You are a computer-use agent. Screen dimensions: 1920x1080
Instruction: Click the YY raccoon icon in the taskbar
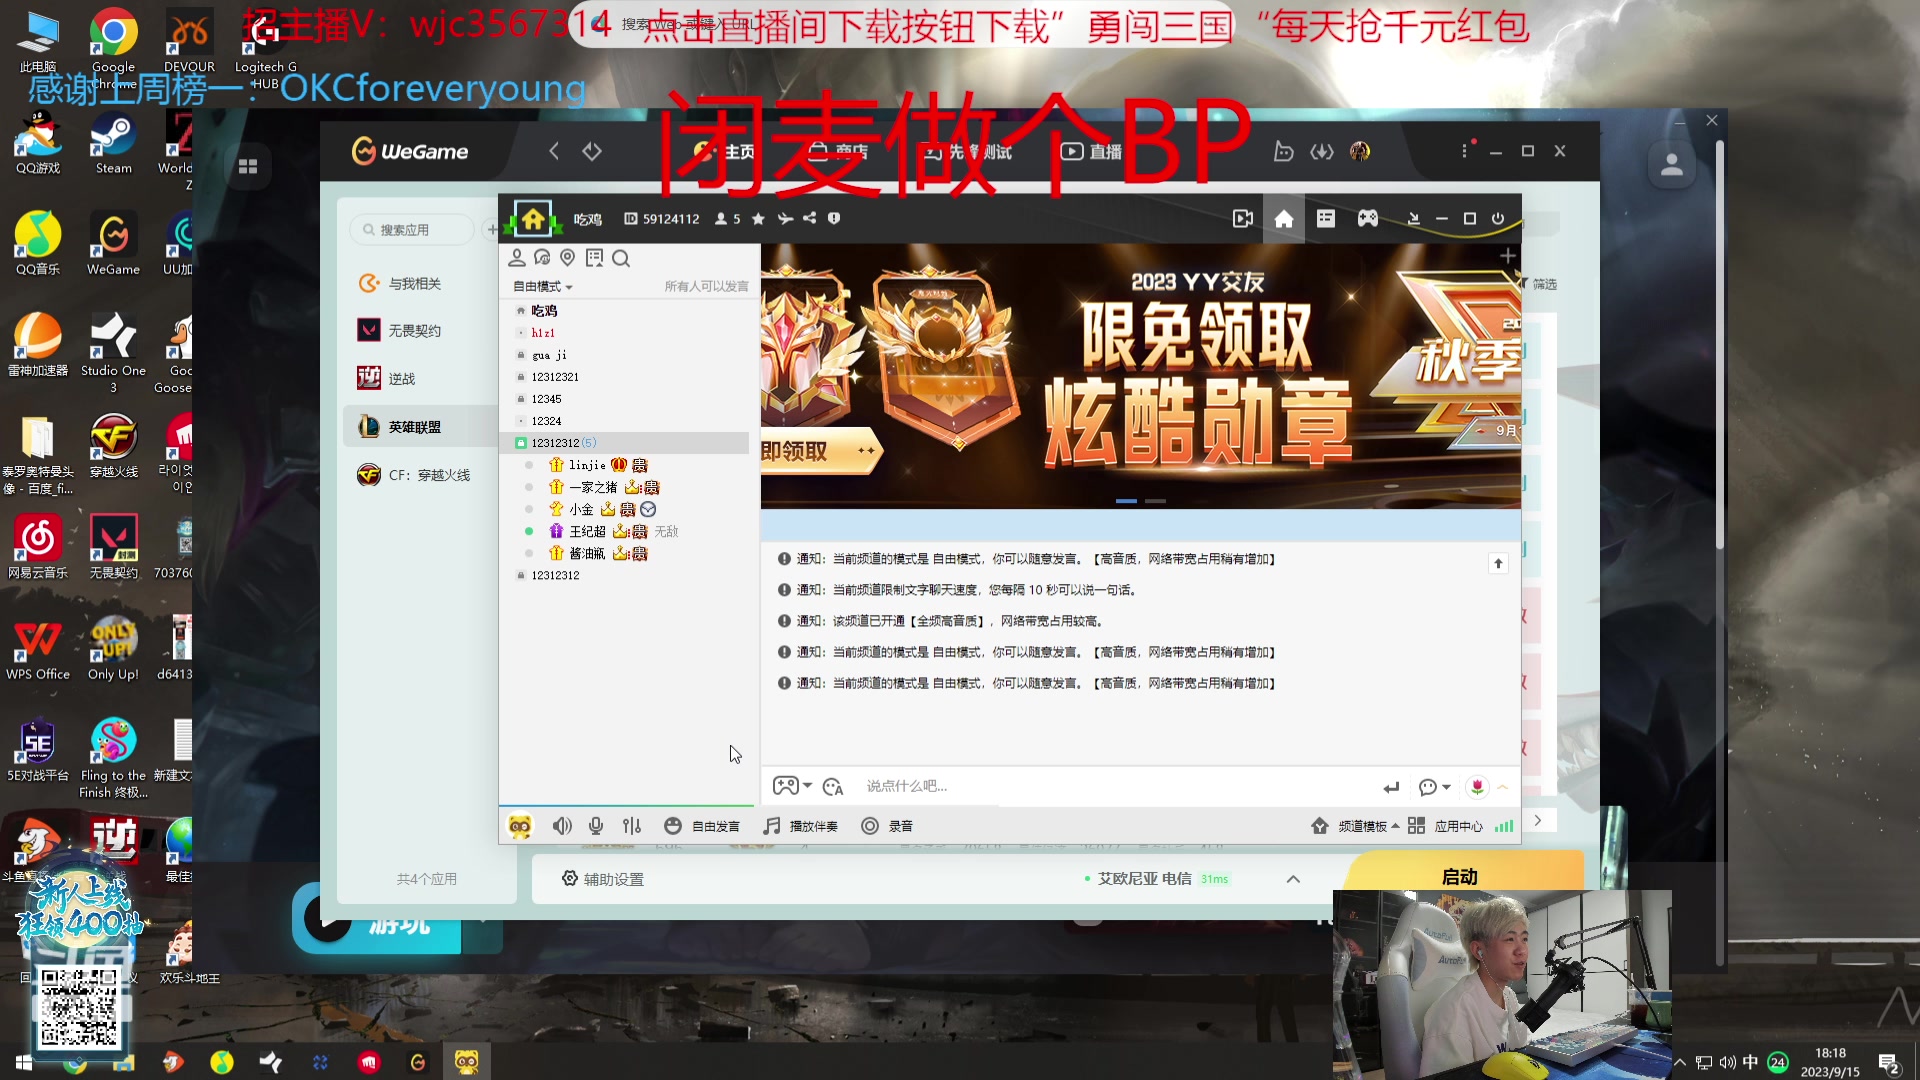tap(466, 1062)
